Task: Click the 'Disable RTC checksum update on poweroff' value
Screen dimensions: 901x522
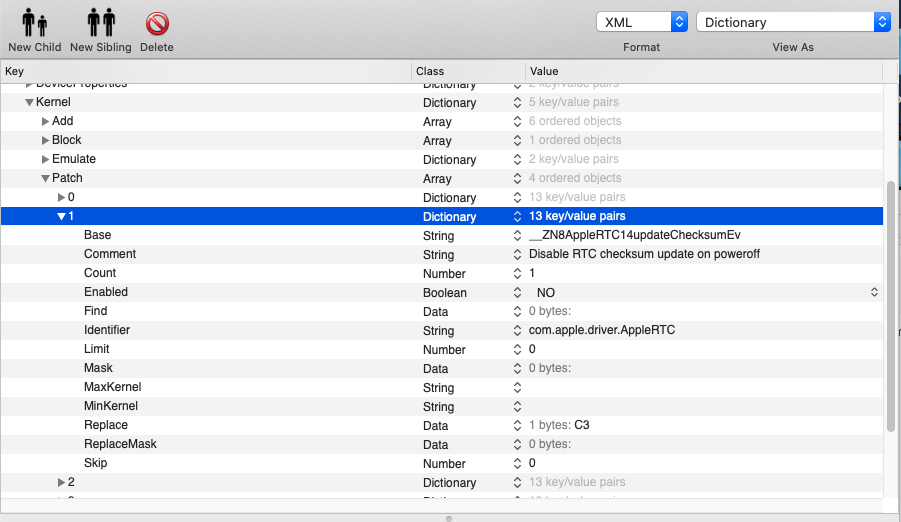Action: click(644, 254)
